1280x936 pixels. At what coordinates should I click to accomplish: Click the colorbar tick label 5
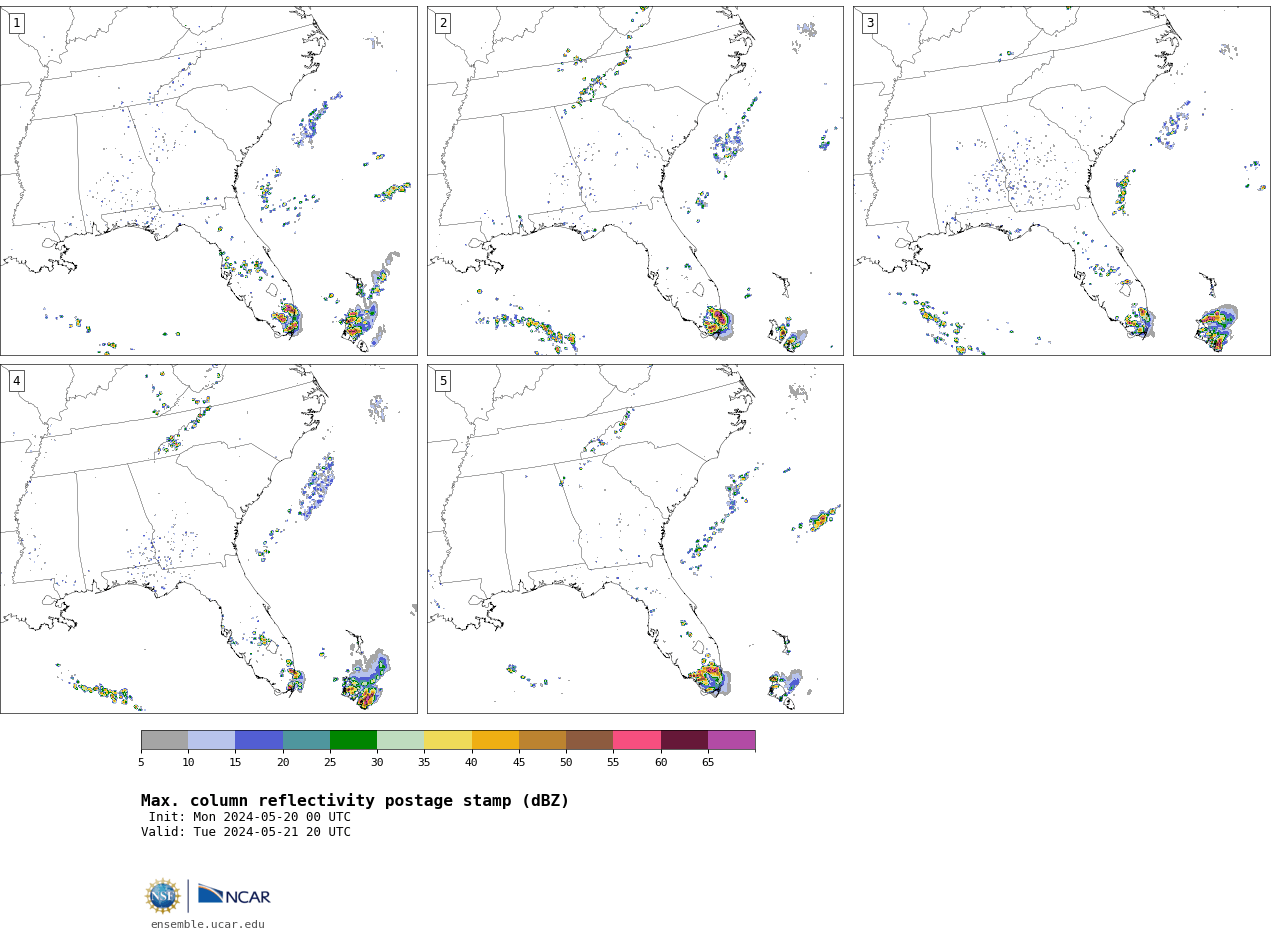click(x=141, y=763)
